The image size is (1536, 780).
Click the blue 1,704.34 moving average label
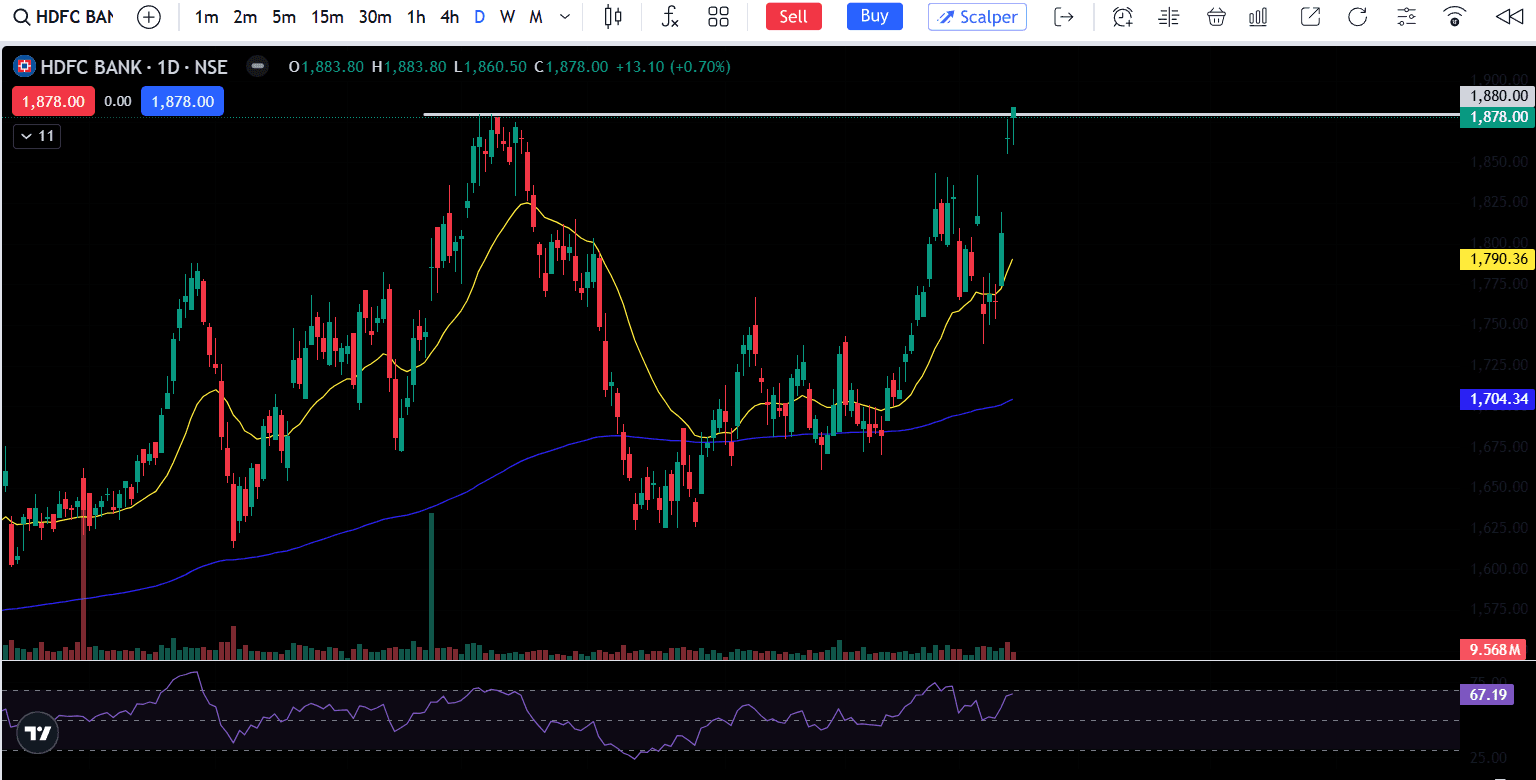[1497, 399]
